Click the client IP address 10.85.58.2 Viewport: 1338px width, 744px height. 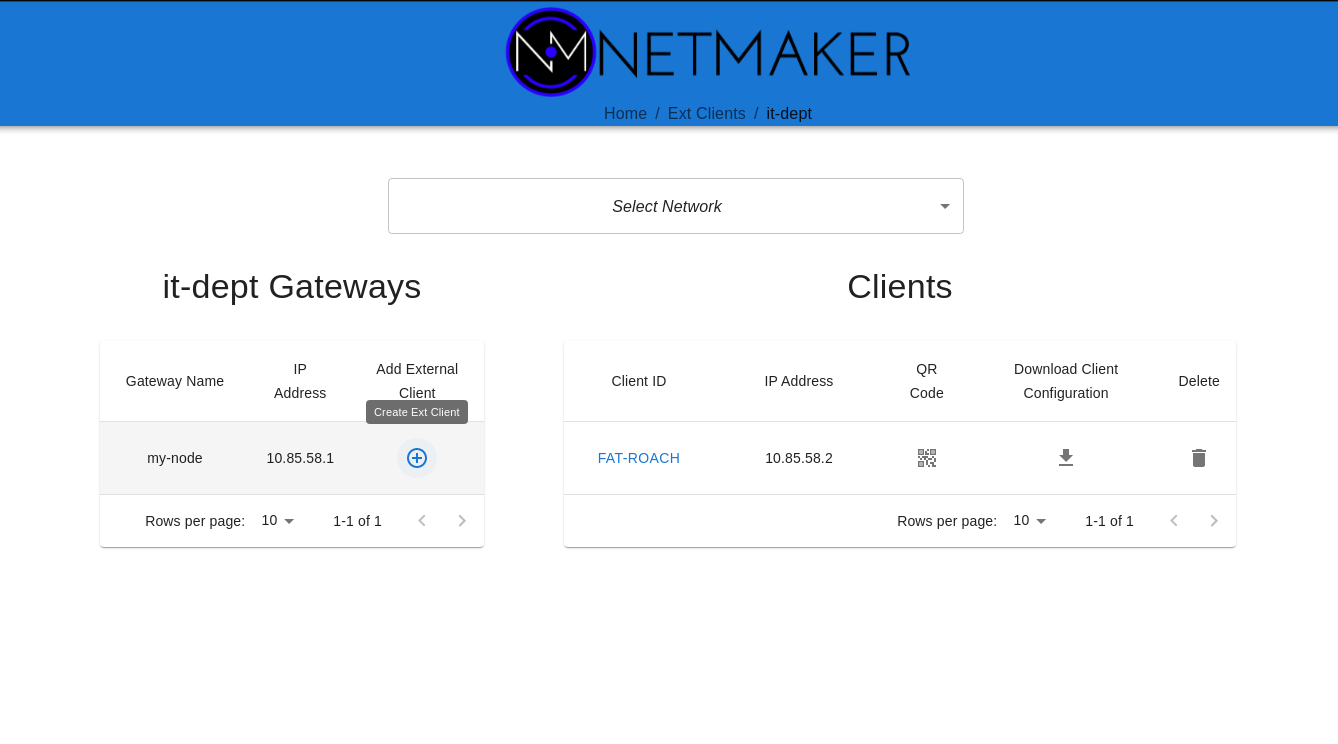[x=798, y=458]
